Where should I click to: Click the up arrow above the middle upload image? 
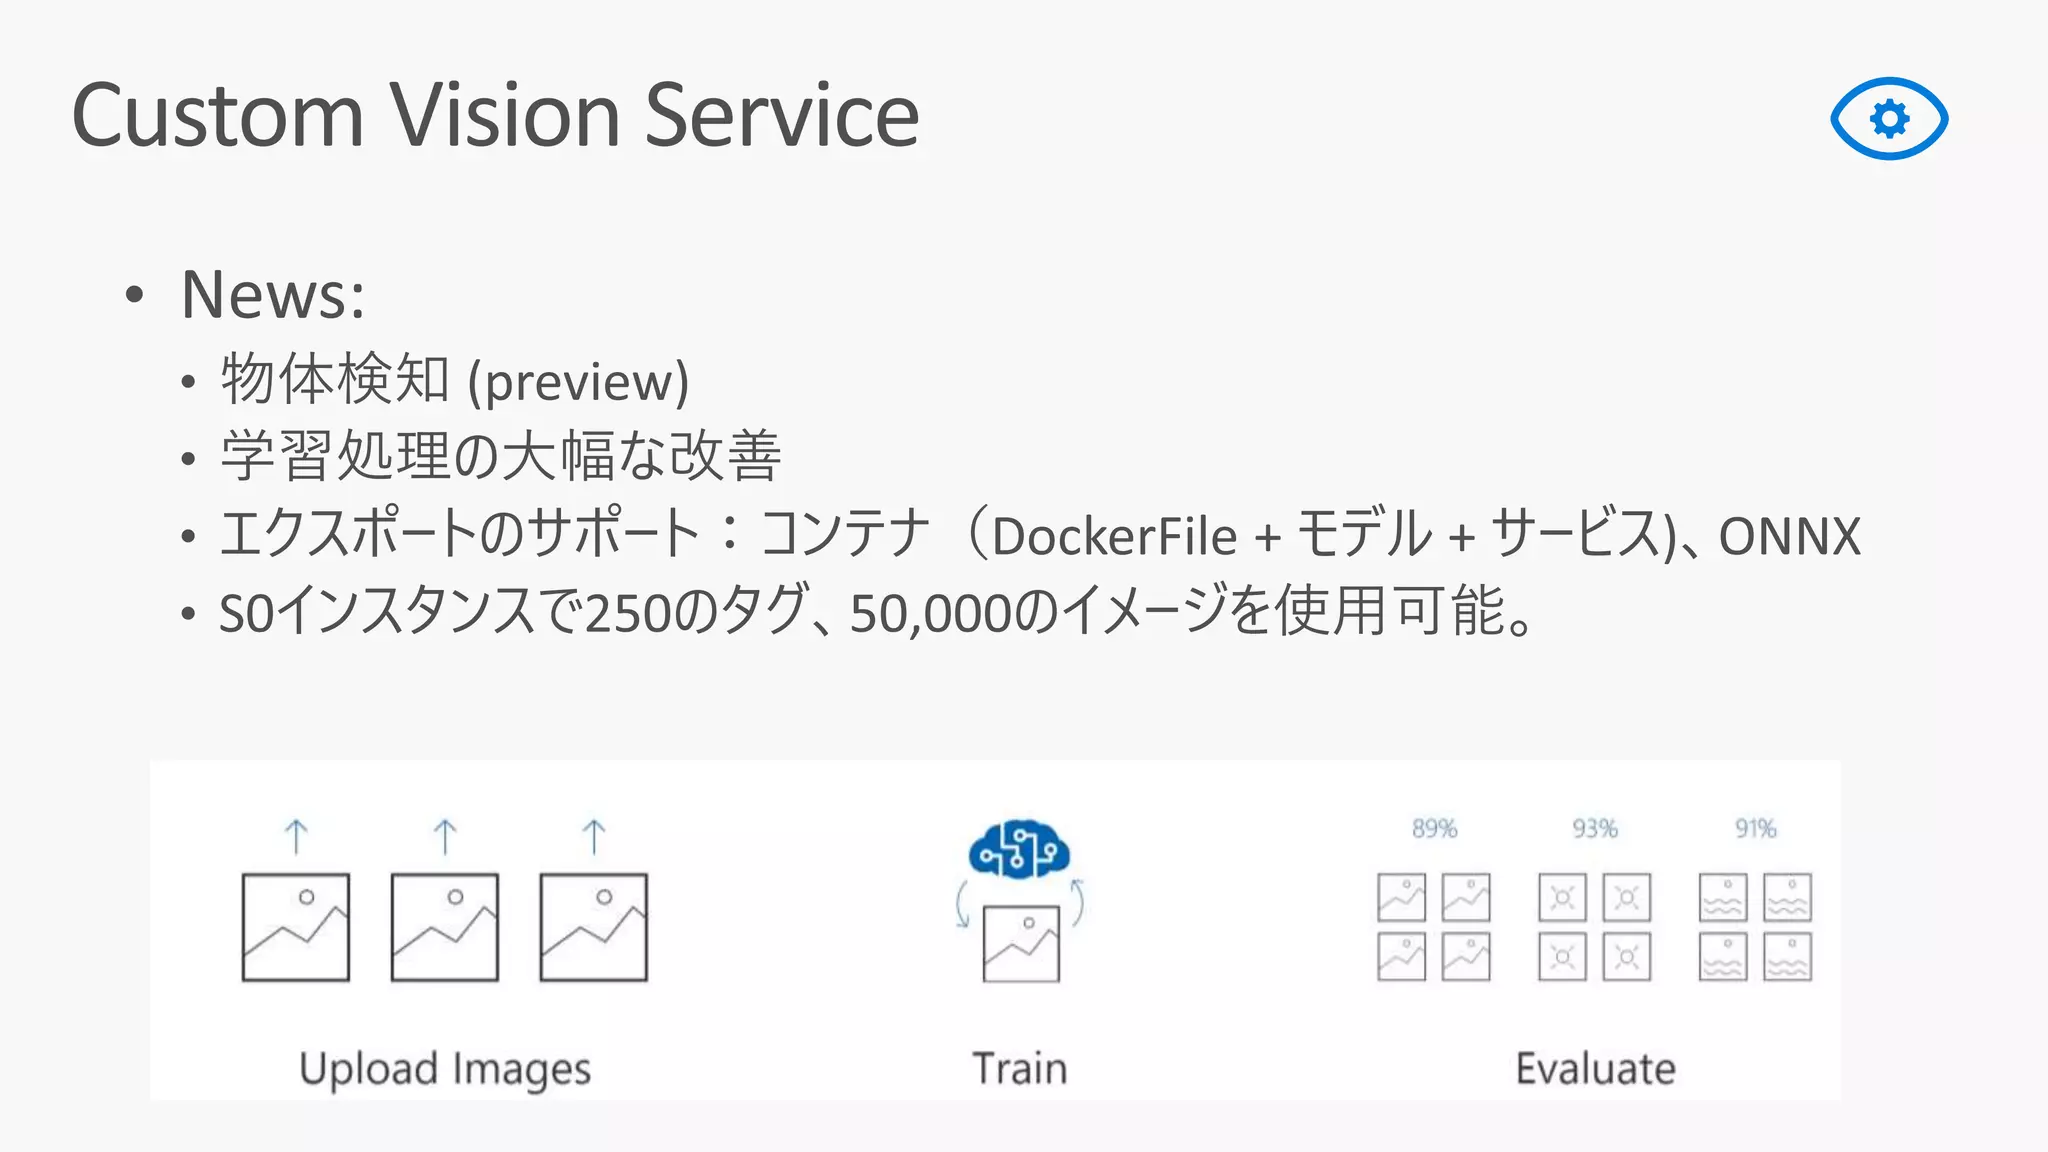445,836
